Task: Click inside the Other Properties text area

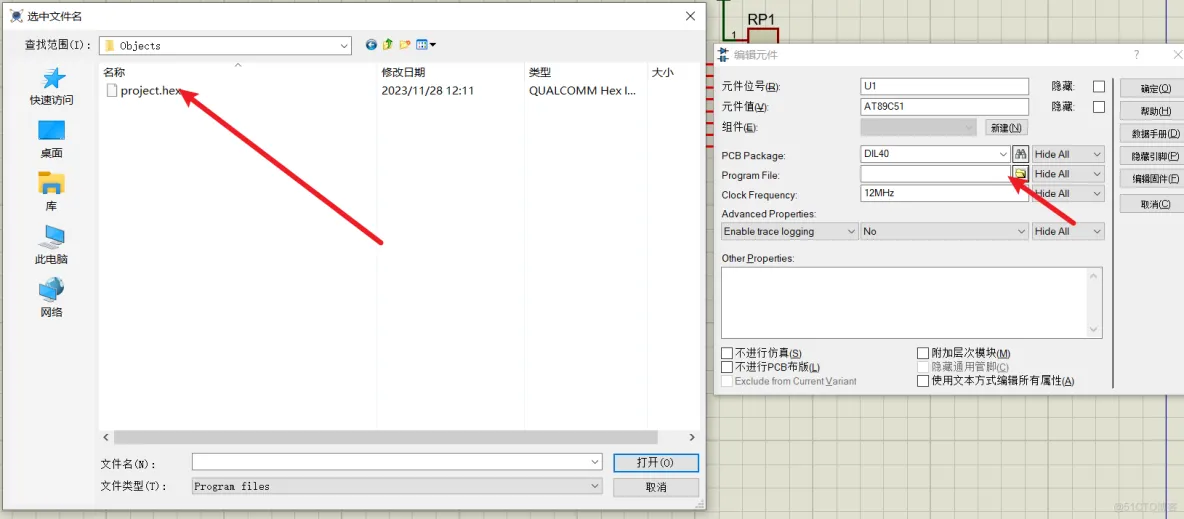Action: (x=903, y=302)
